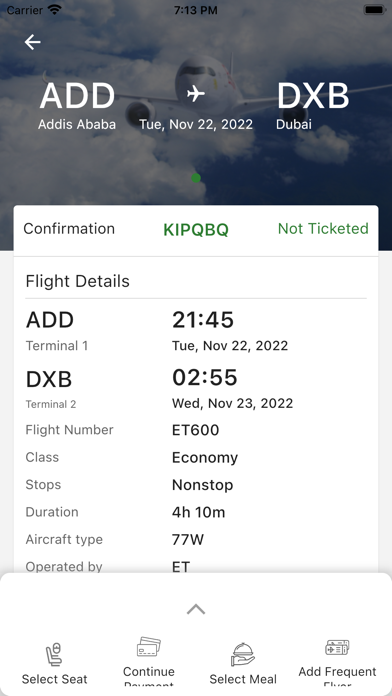This screenshot has width=392, height=696.
Task: Tap the back arrow icon
Action: (x=32, y=42)
